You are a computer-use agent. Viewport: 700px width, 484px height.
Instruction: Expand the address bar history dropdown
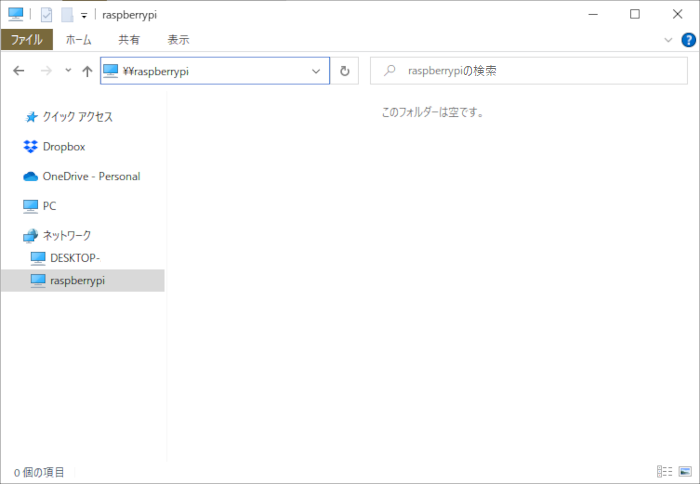pyautogui.click(x=316, y=71)
